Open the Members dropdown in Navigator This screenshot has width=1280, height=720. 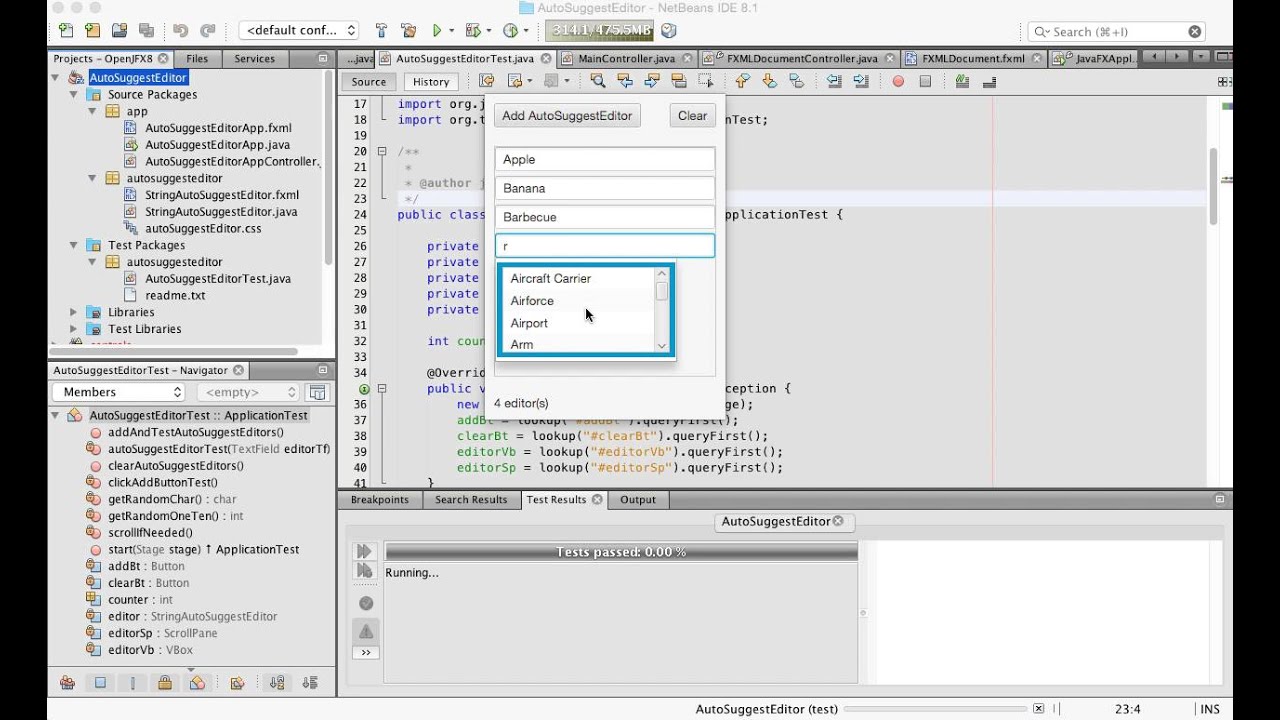[119, 392]
